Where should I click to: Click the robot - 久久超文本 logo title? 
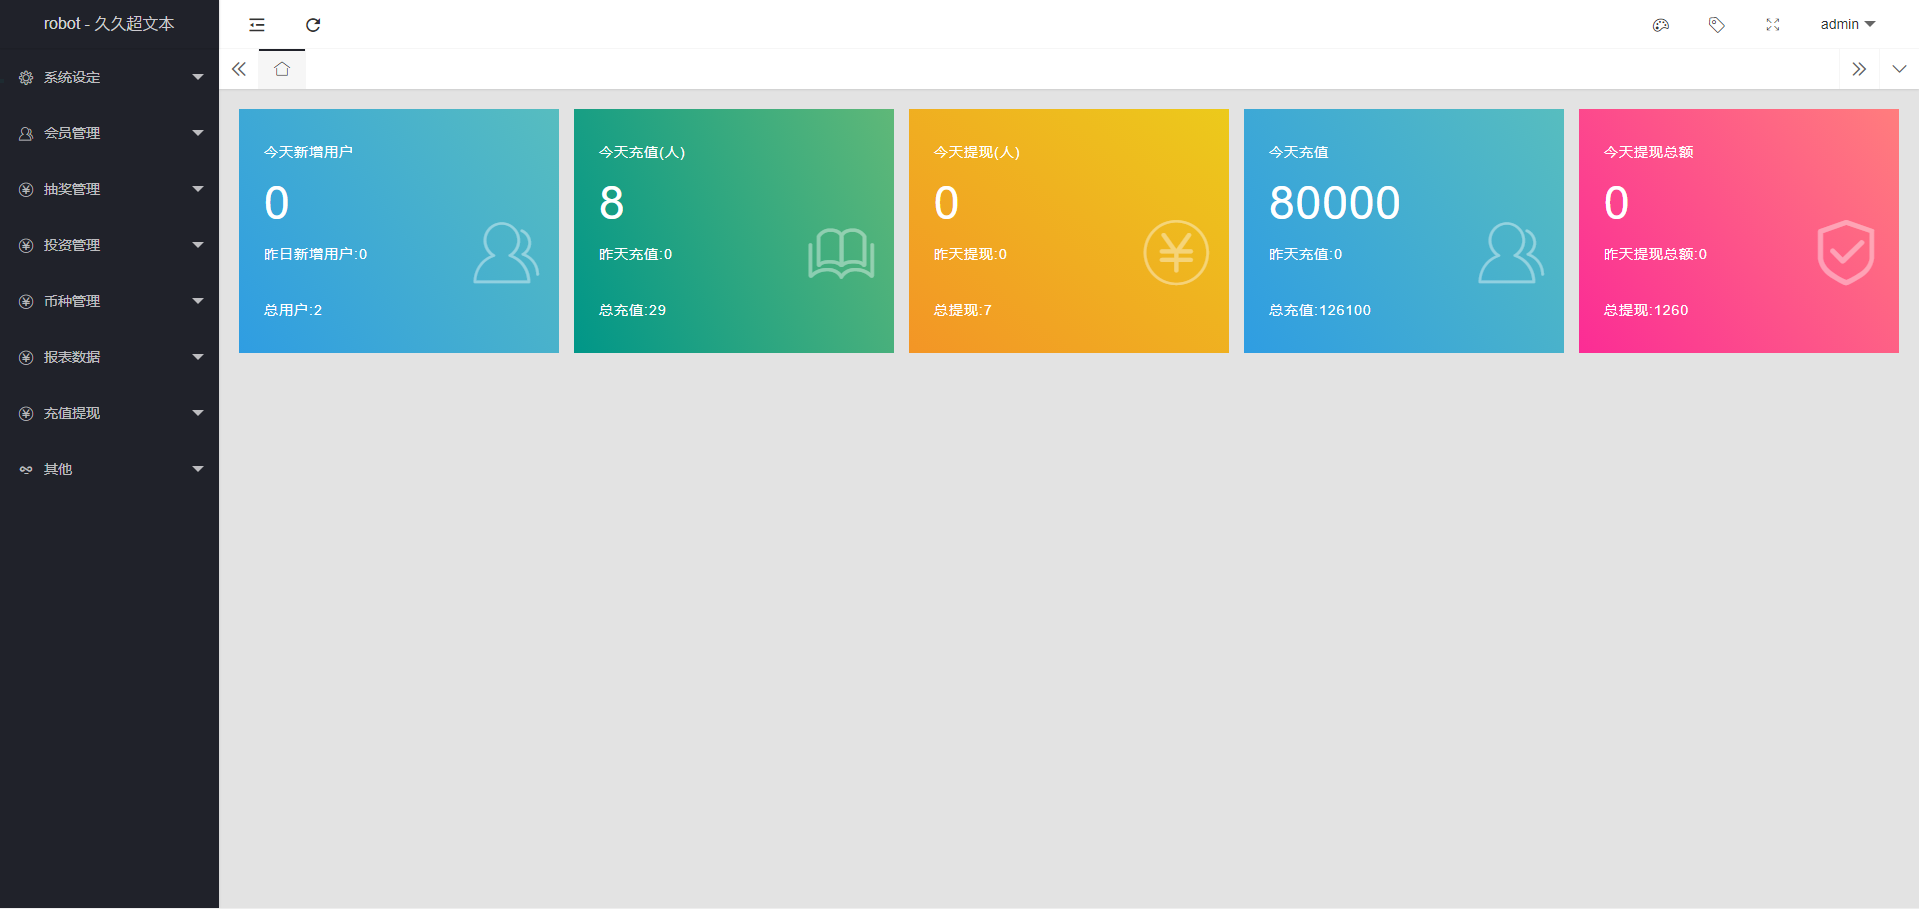(x=109, y=24)
